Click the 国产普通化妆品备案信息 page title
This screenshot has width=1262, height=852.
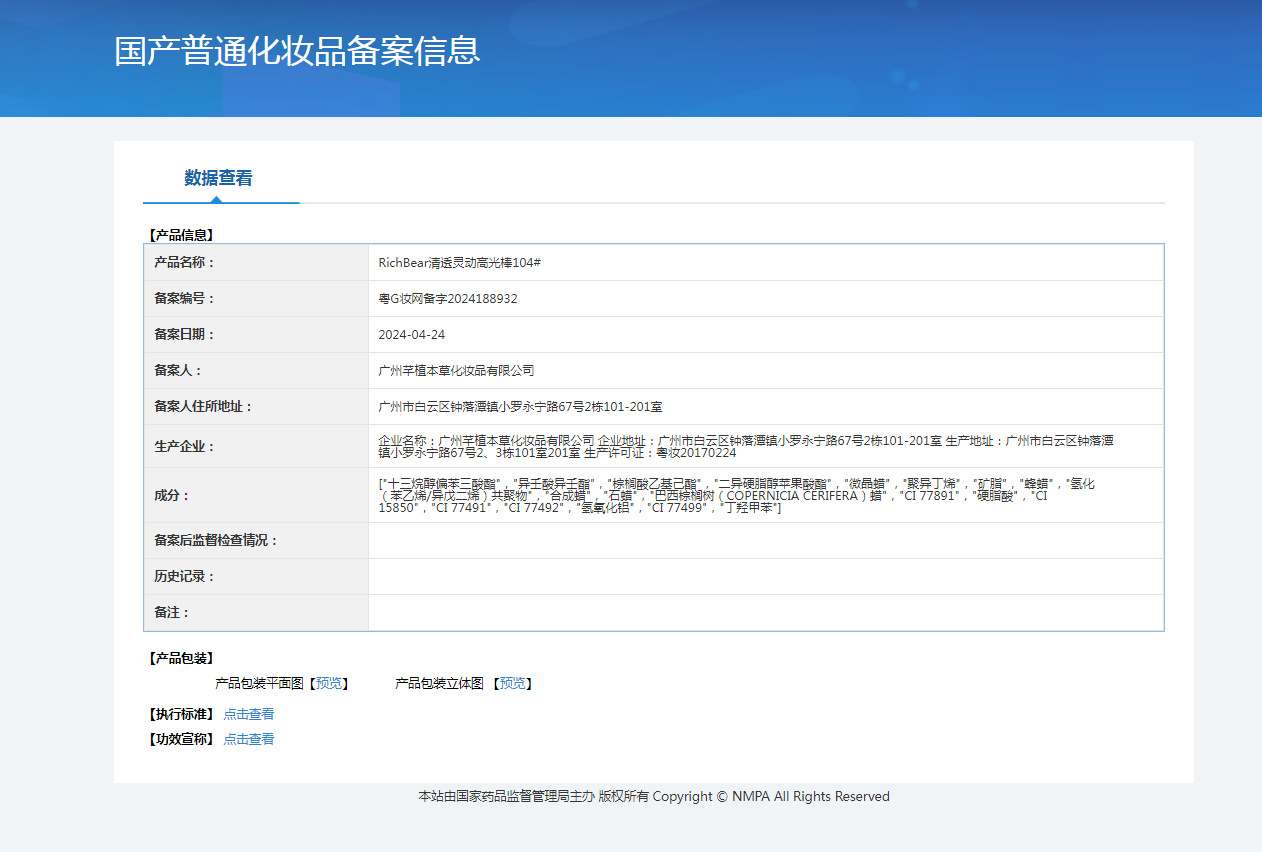[297, 52]
